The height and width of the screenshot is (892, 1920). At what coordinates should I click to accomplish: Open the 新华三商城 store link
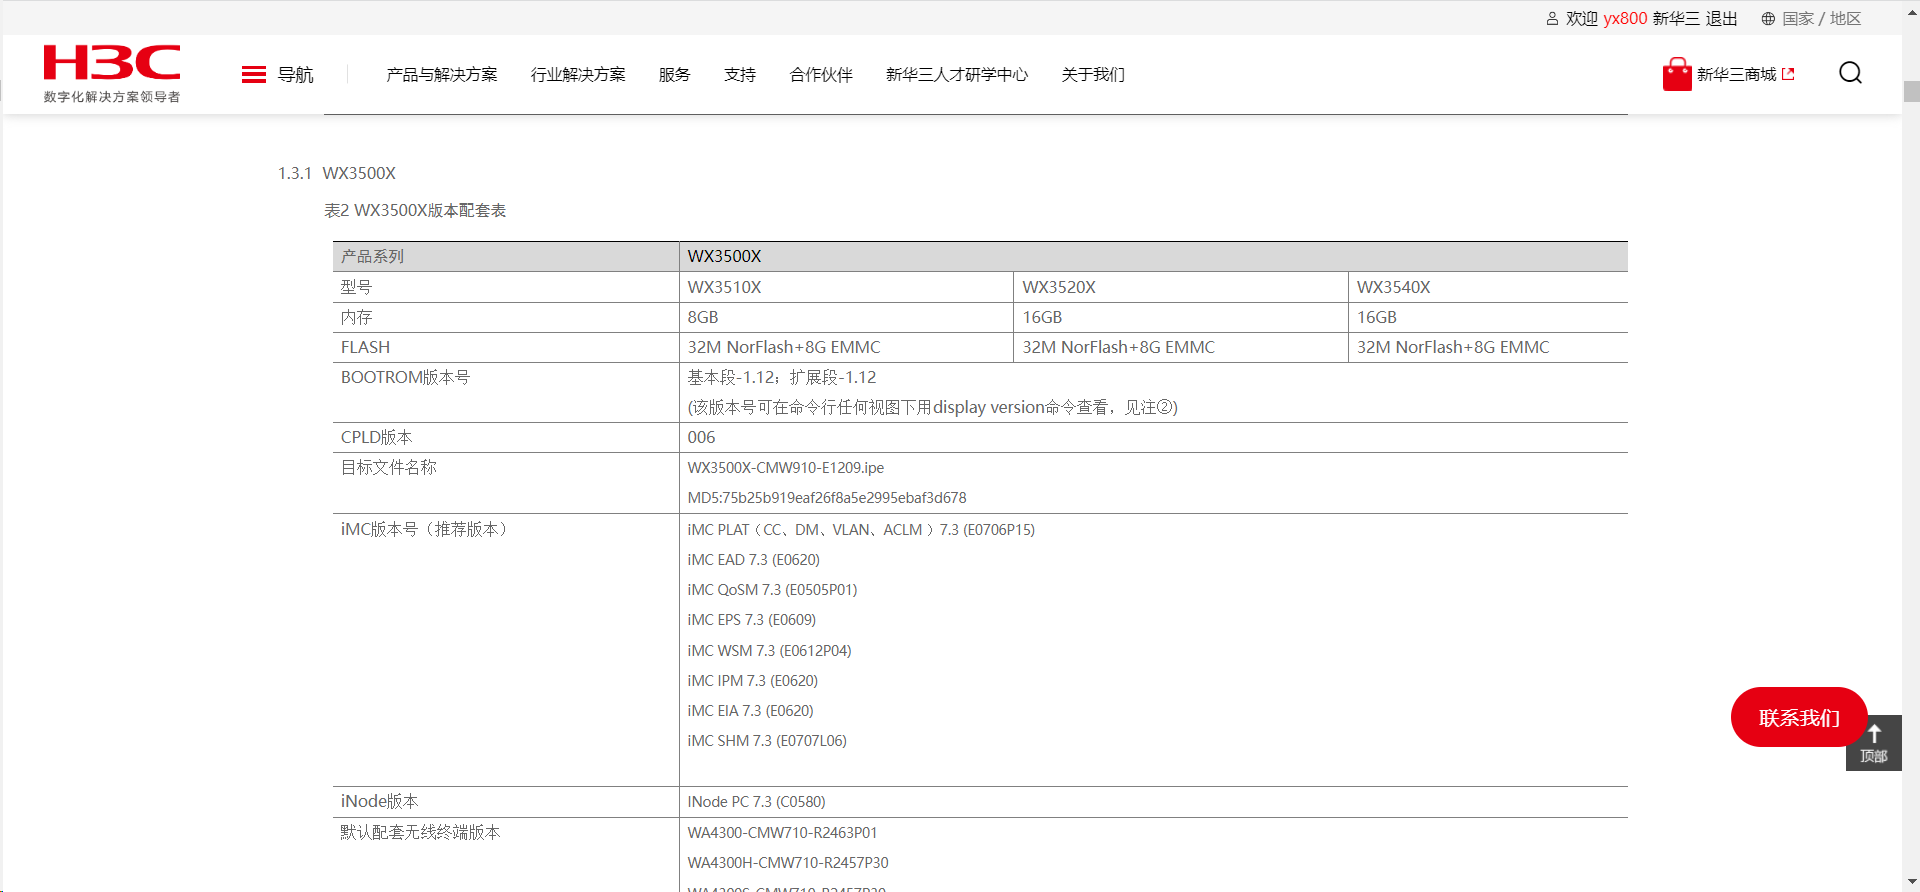click(x=1737, y=74)
